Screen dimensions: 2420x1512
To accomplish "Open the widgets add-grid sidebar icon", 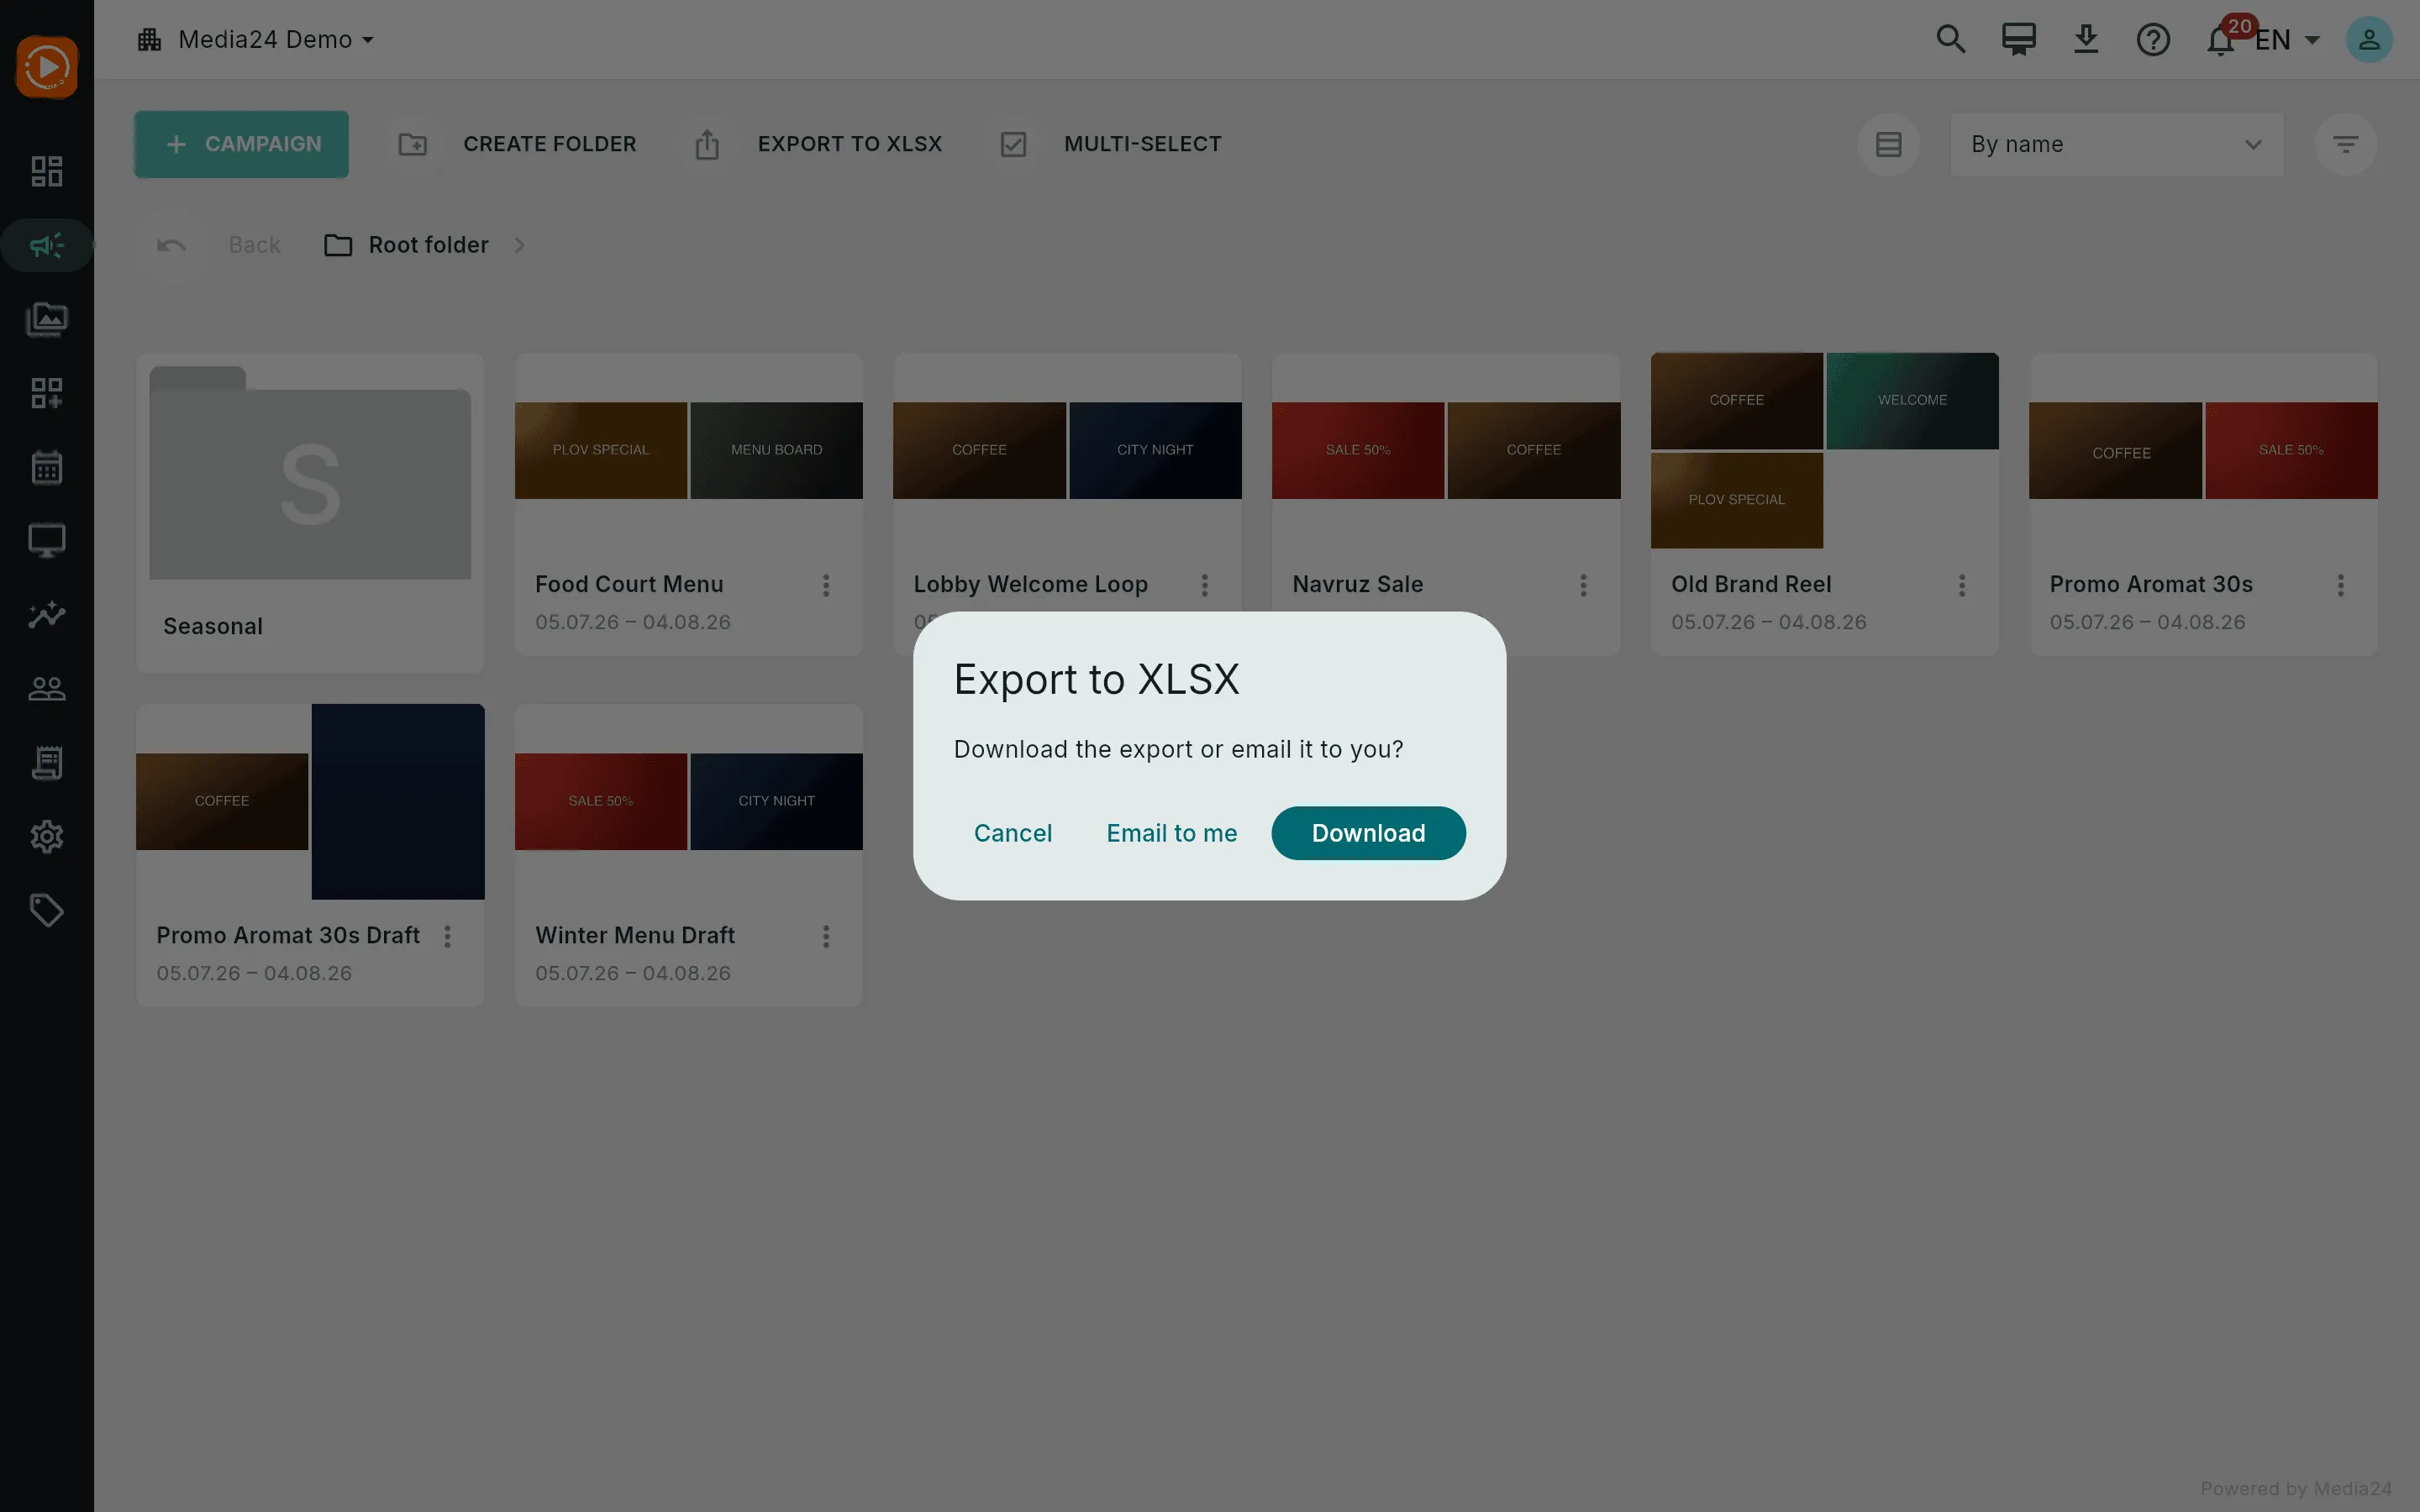I will pos(46,393).
